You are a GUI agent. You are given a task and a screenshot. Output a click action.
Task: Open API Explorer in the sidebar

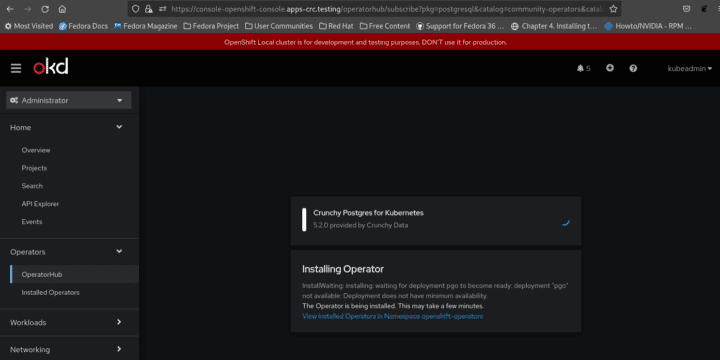pos(40,204)
